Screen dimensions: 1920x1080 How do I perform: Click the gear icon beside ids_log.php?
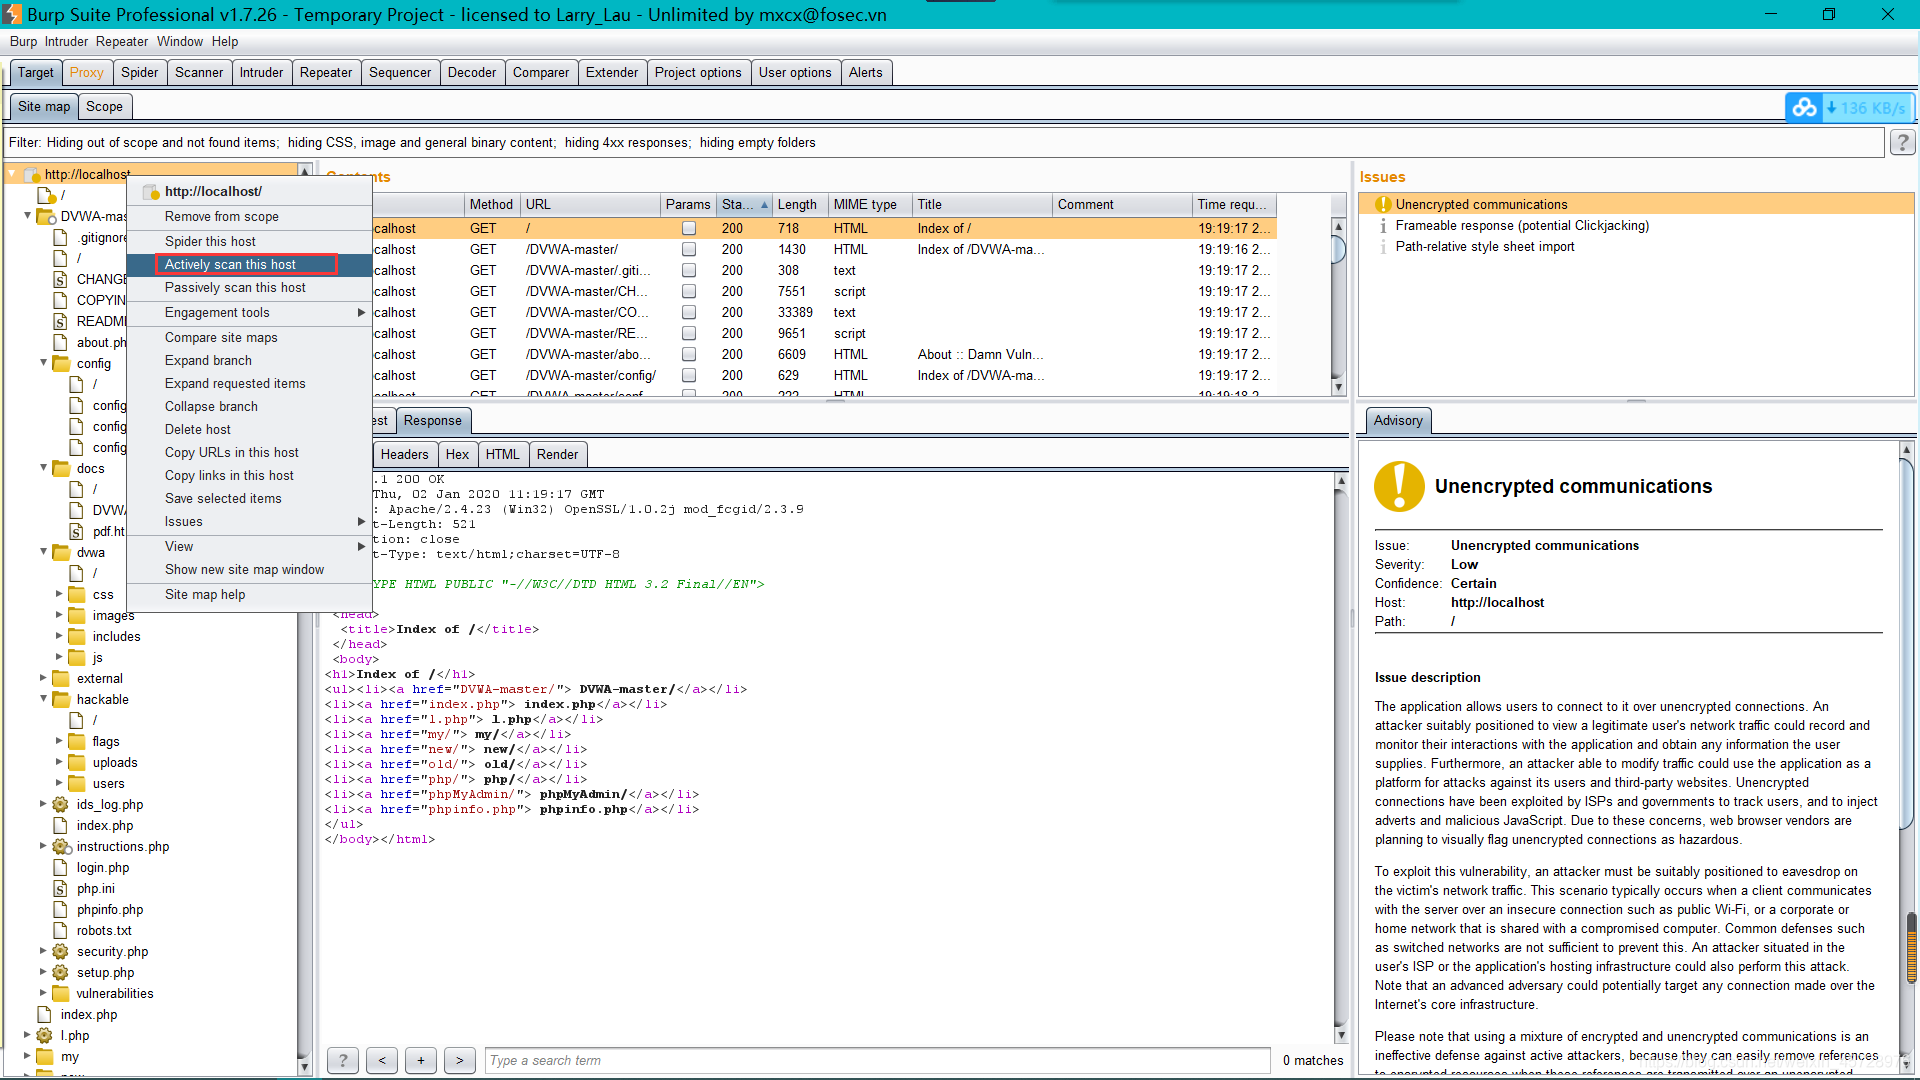[60, 804]
